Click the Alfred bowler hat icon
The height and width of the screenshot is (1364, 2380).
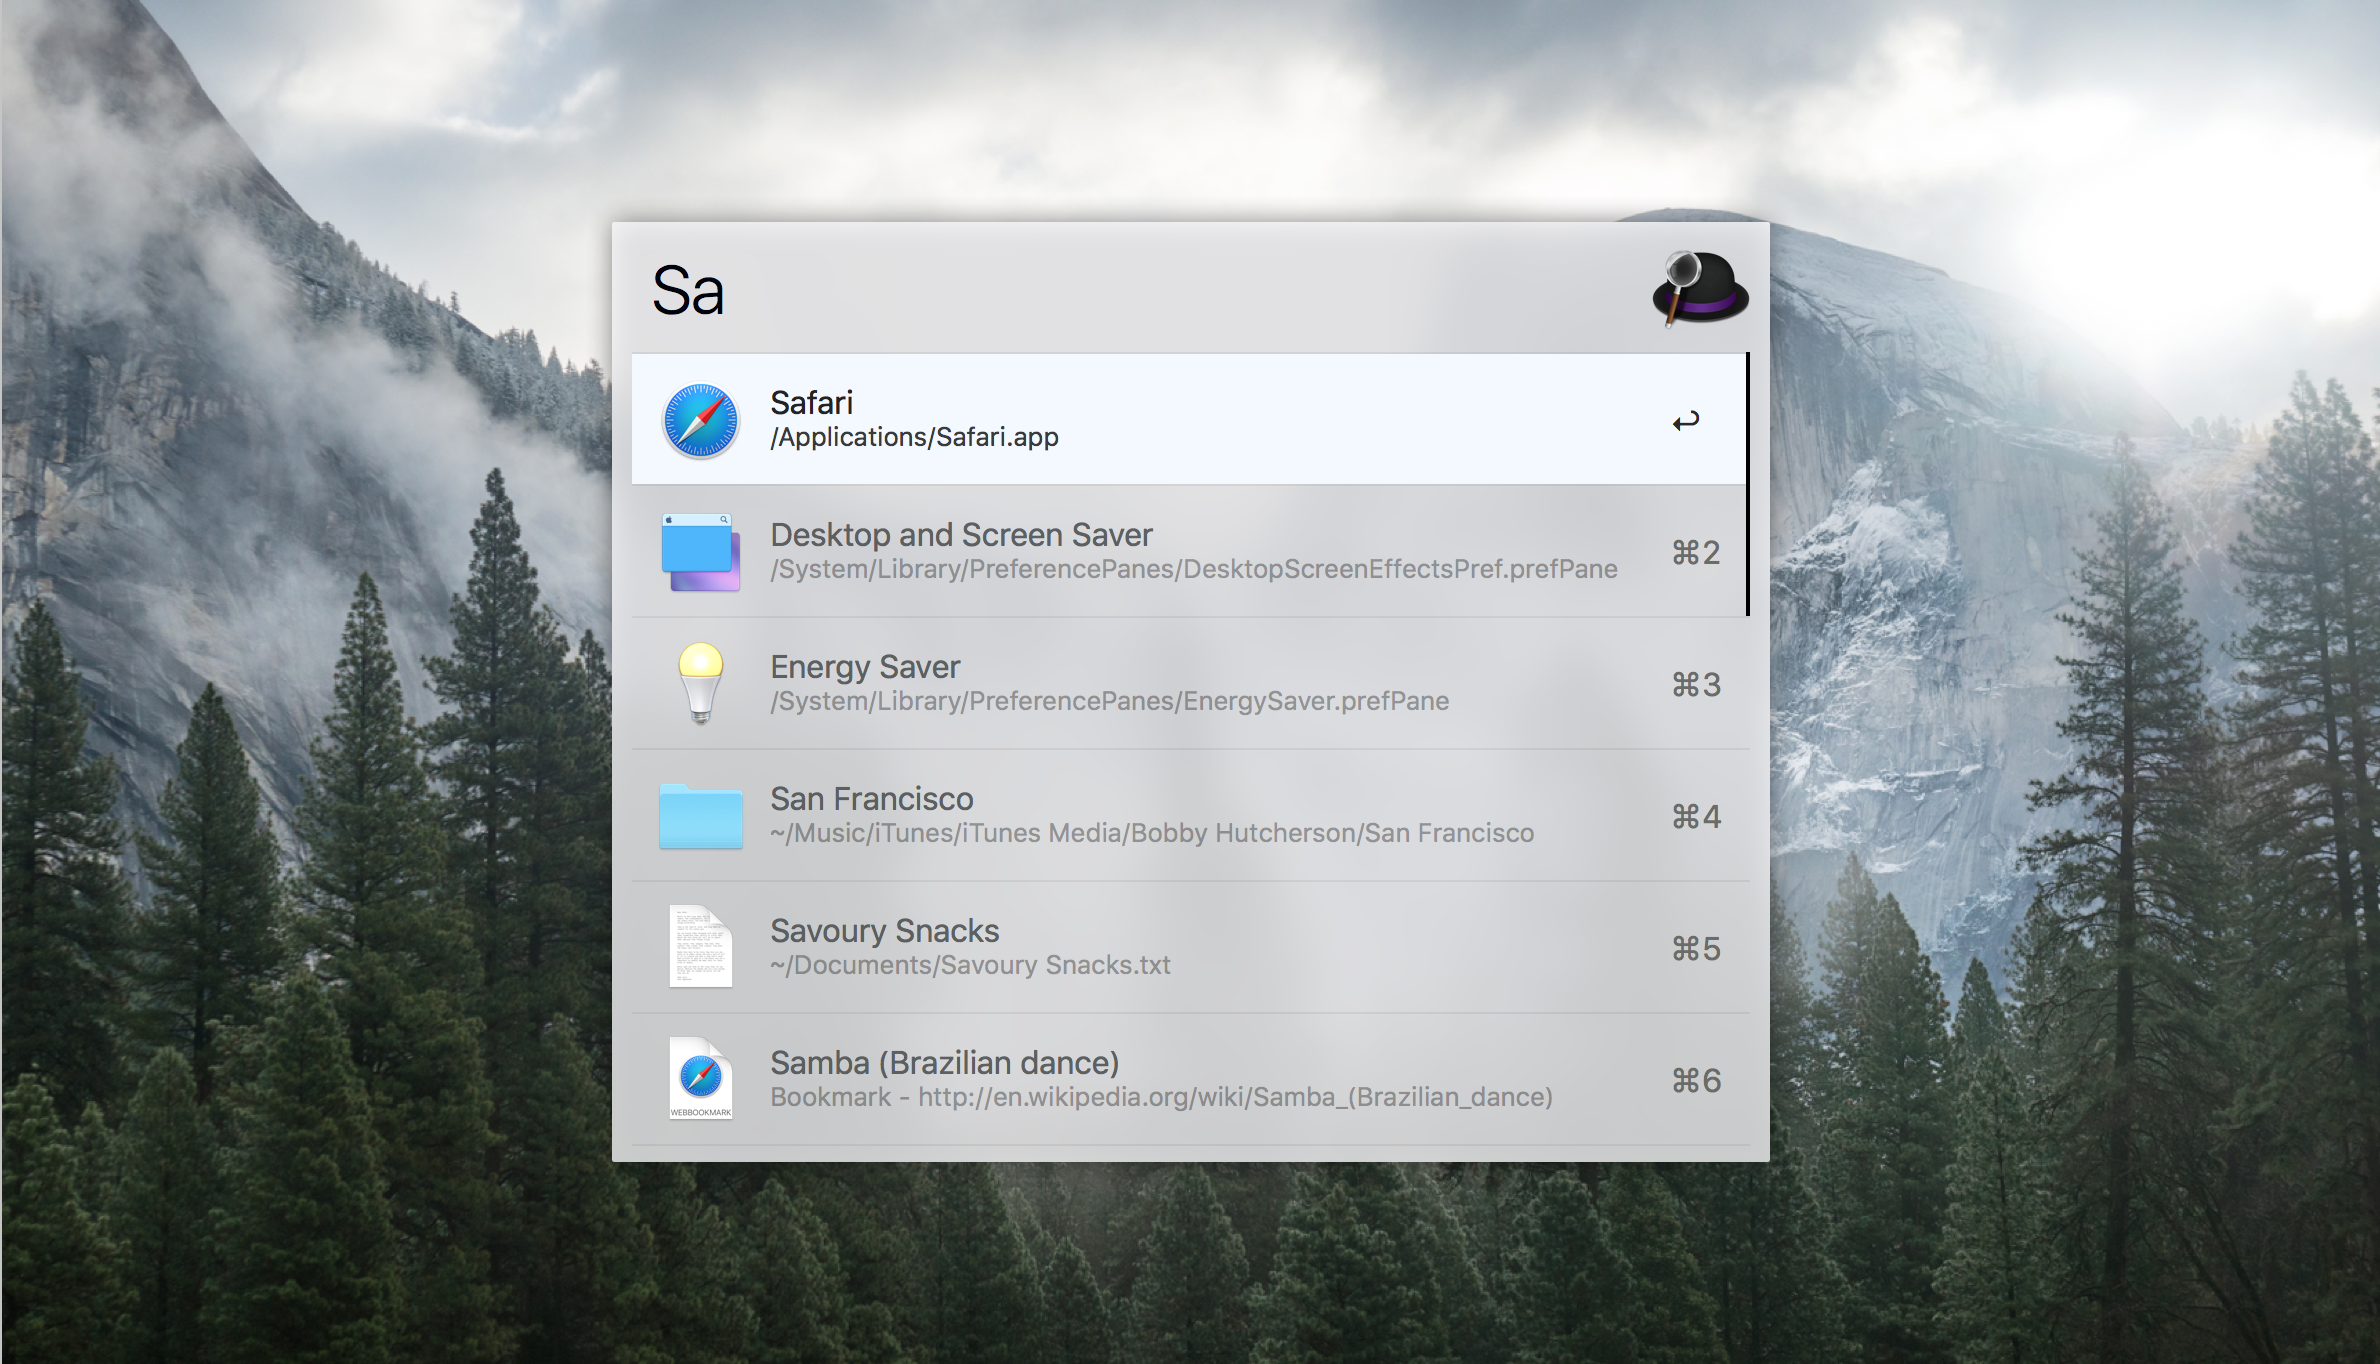(1700, 288)
